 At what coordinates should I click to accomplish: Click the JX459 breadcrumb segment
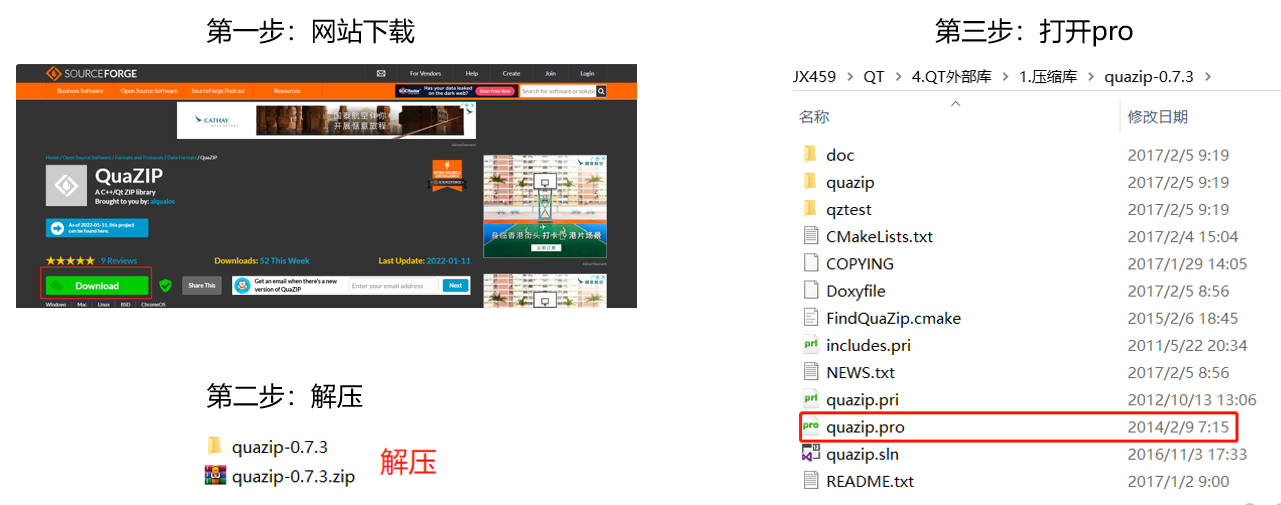815,77
